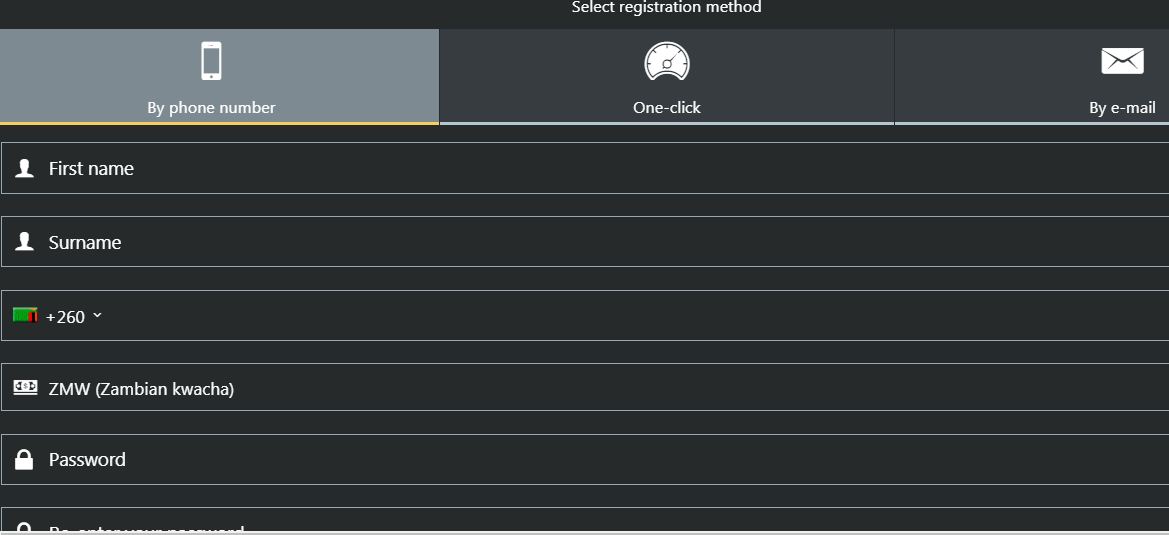Image resolution: width=1169 pixels, height=535 pixels.
Task: Focus the Password input field
Action: point(585,460)
